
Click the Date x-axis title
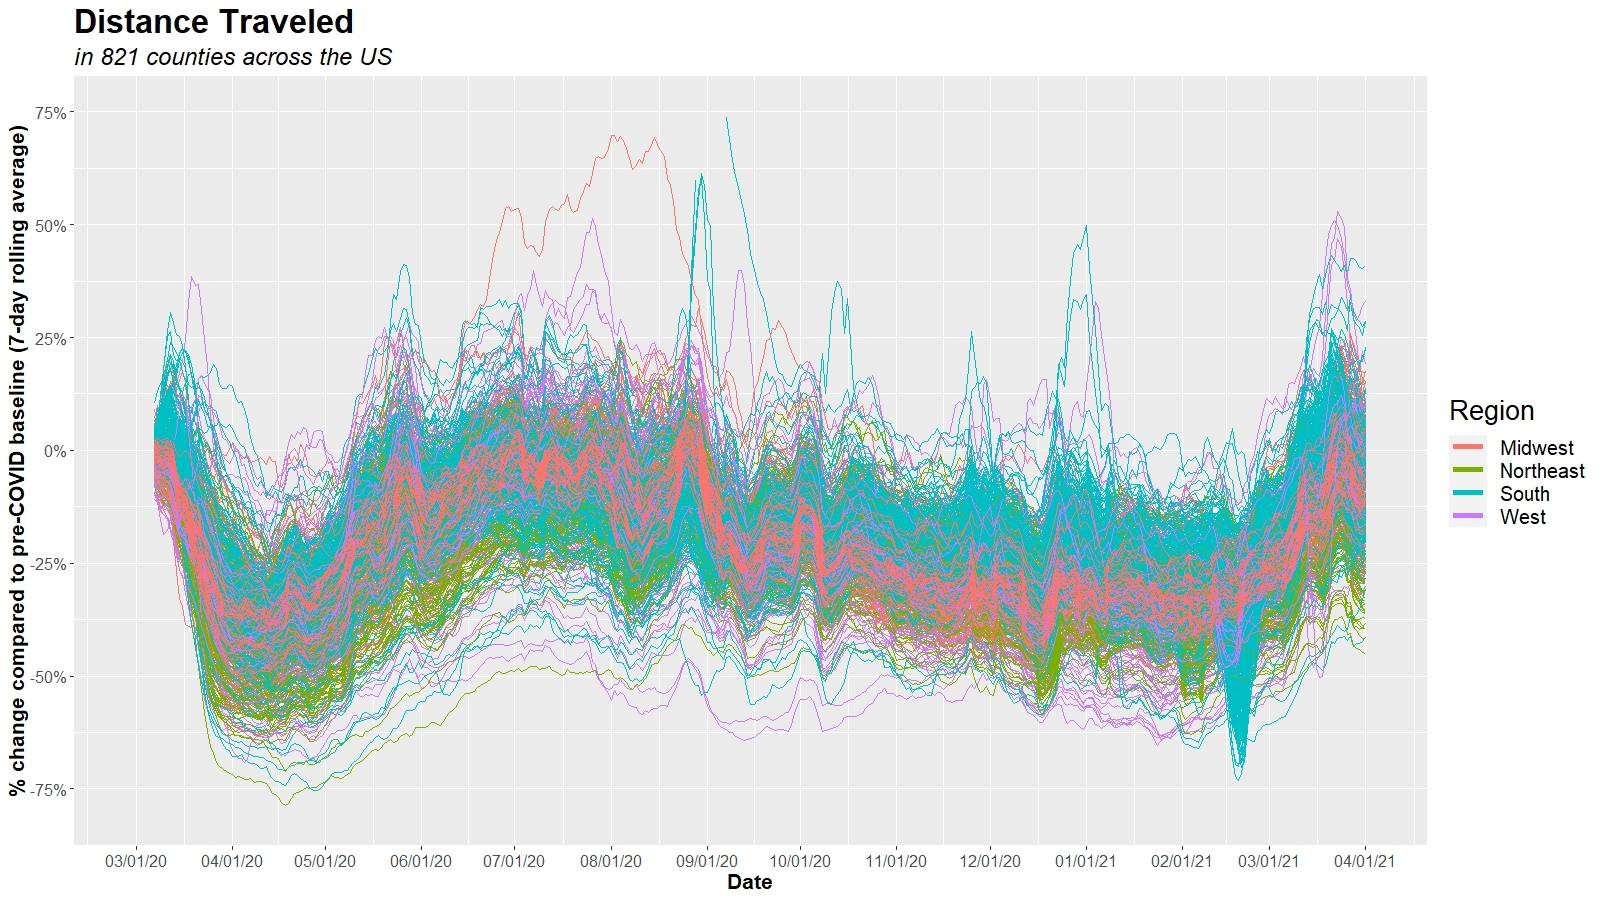click(749, 882)
